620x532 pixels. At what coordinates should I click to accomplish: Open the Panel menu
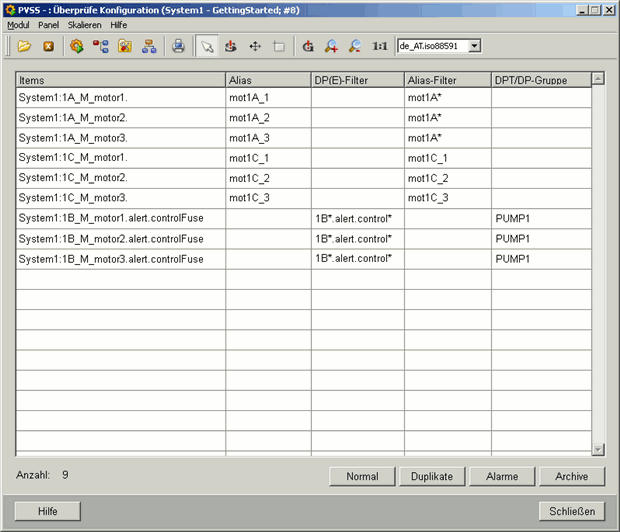49,24
